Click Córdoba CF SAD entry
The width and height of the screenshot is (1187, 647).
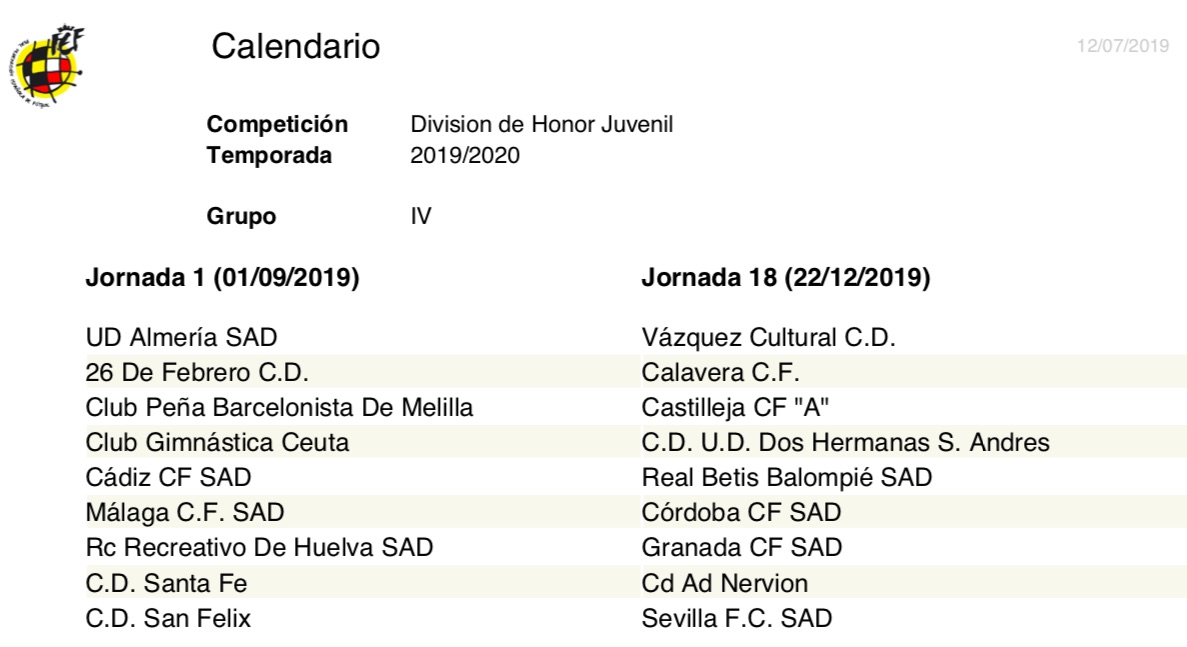(741, 512)
